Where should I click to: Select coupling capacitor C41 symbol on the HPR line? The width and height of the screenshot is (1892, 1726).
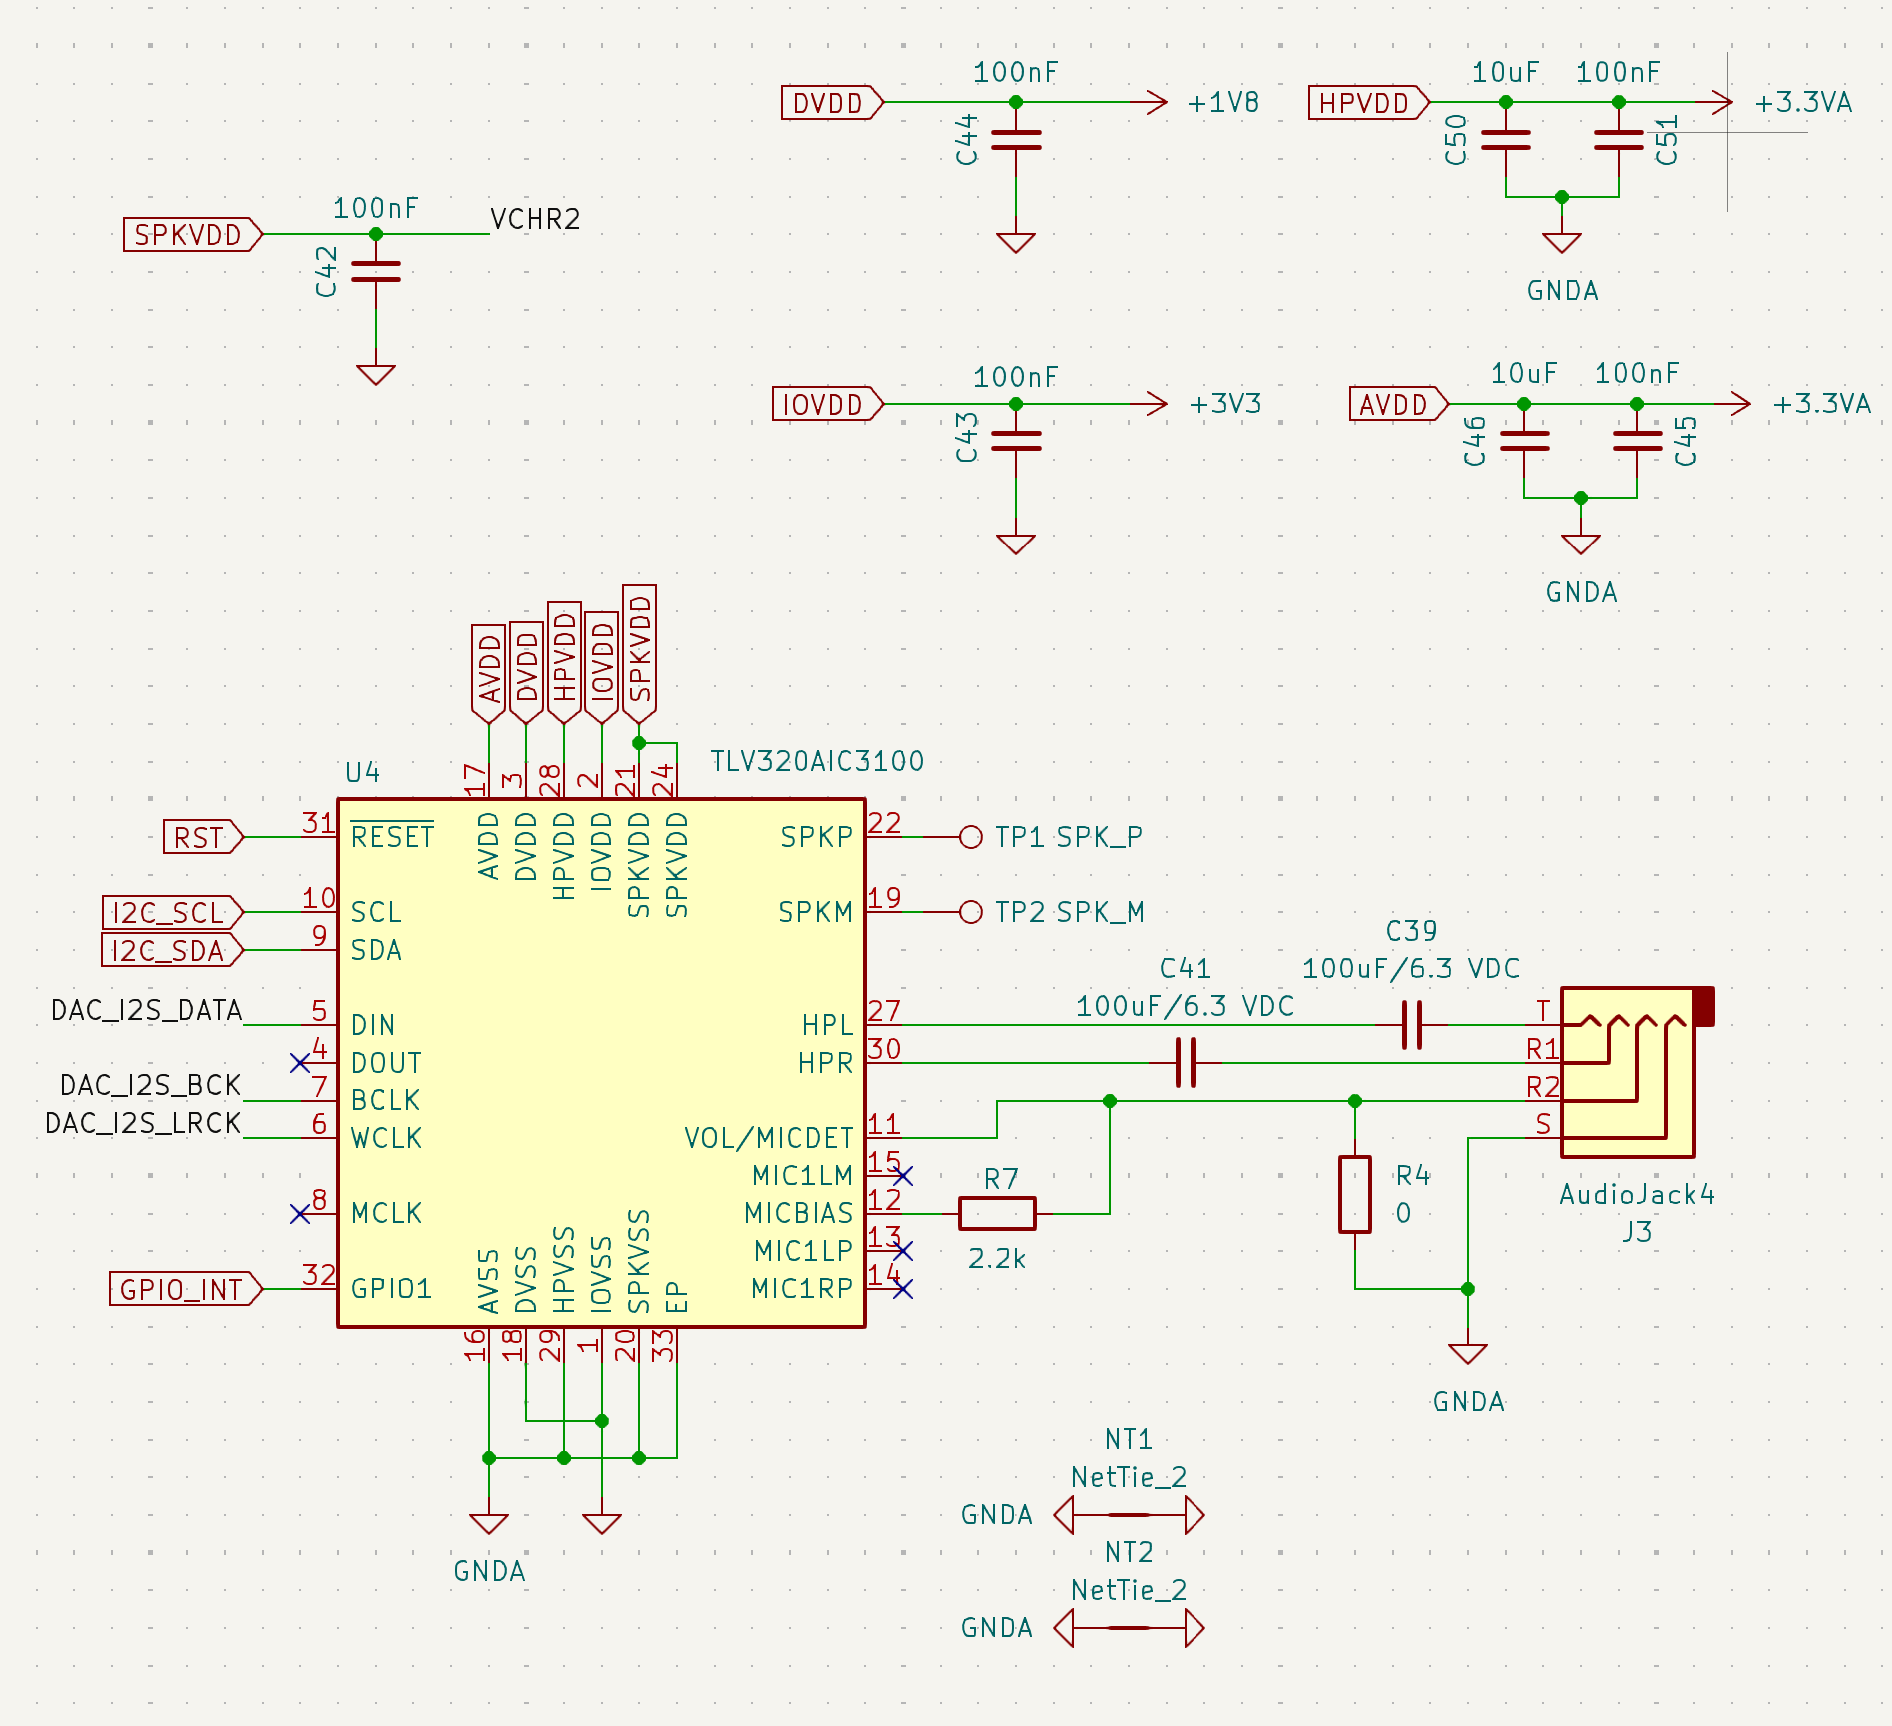pos(1186,1063)
